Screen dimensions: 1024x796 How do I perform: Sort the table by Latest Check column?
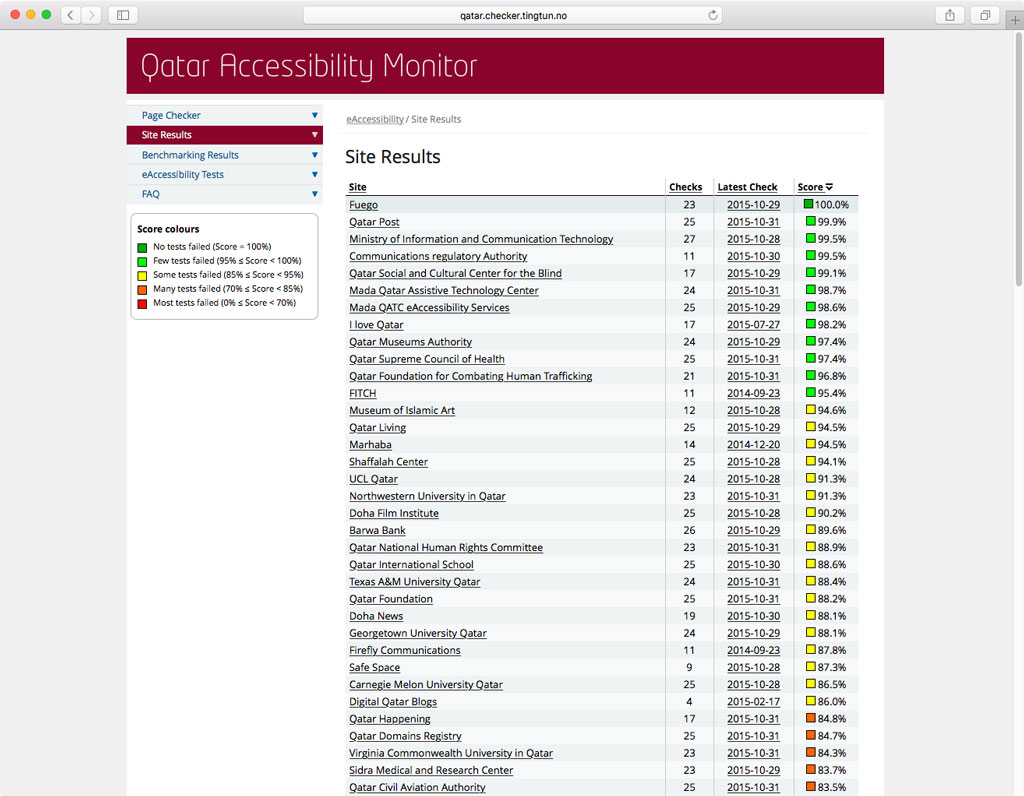(x=747, y=187)
